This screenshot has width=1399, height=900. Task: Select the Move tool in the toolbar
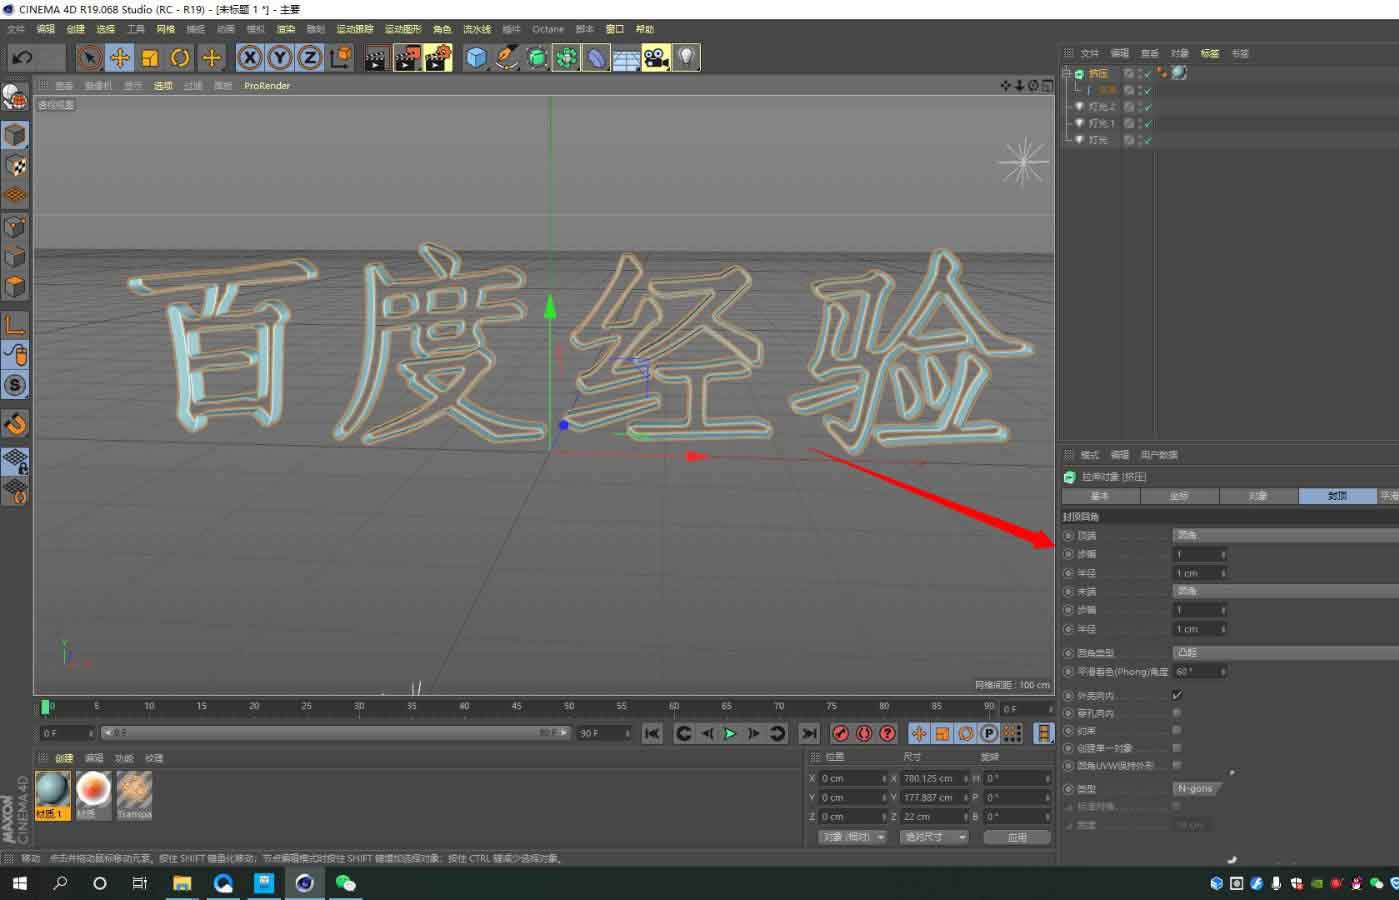pos(119,57)
